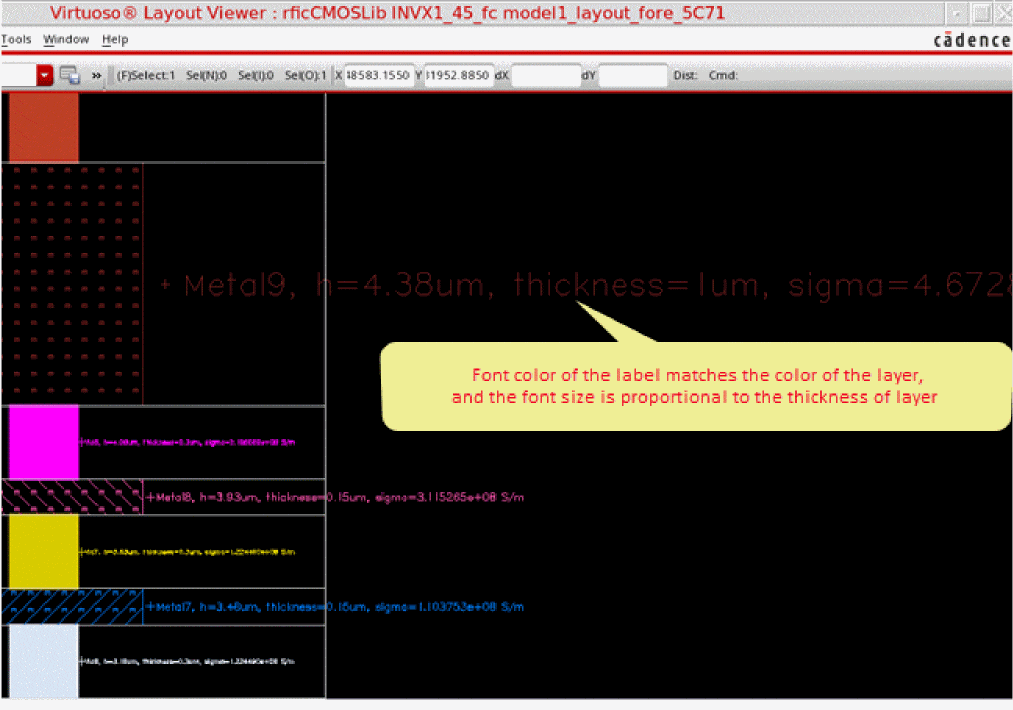This screenshot has width=1013, height=710.
Task: Click the blue hatched Metal7 strip
Action: pyautogui.click(x=72, y=607)
